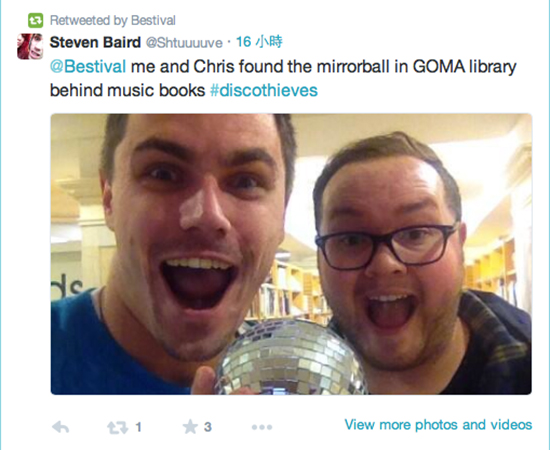Click the tweet text about GOMA library

tap(283, 78)
